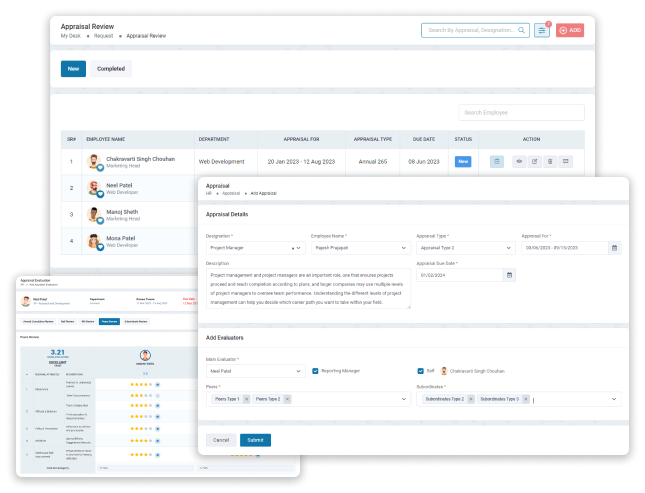
Task: Click the magnifier icon in the appraisal search box
Action: [521, 30]
